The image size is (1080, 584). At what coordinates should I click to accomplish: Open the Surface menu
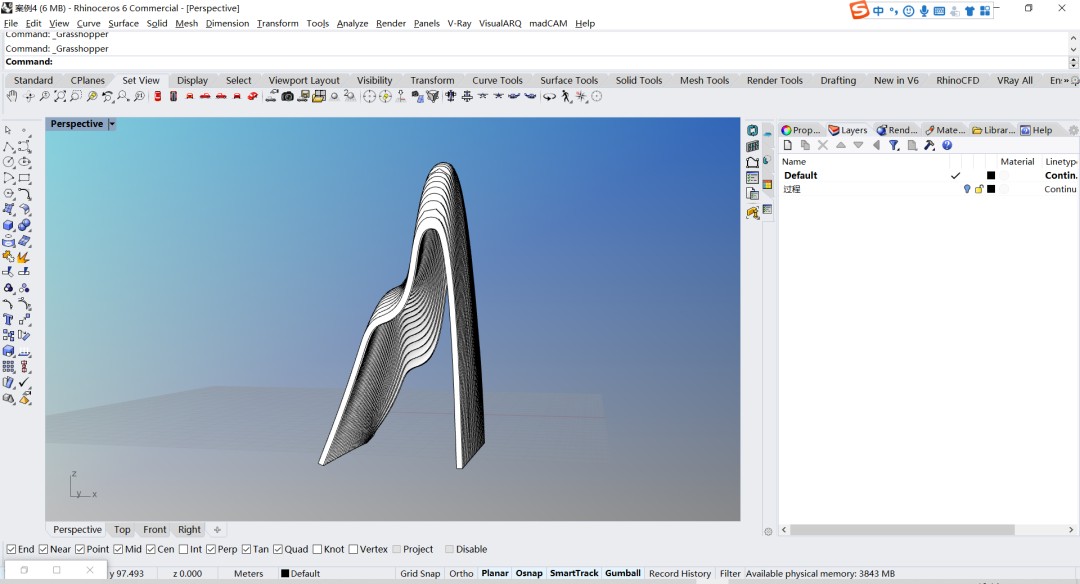pos(123,23)
